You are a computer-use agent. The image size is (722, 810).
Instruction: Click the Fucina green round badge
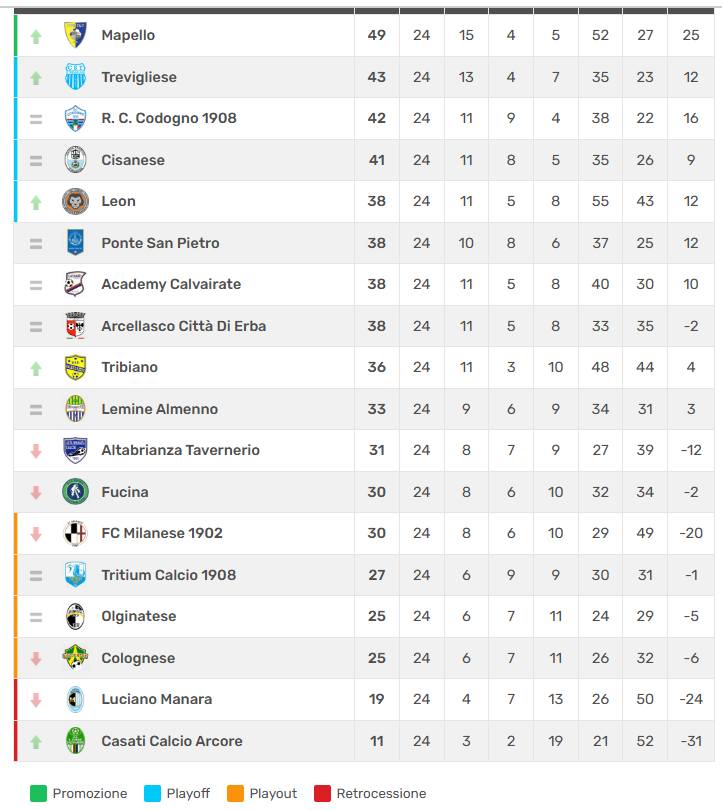(x=75, y=492)
